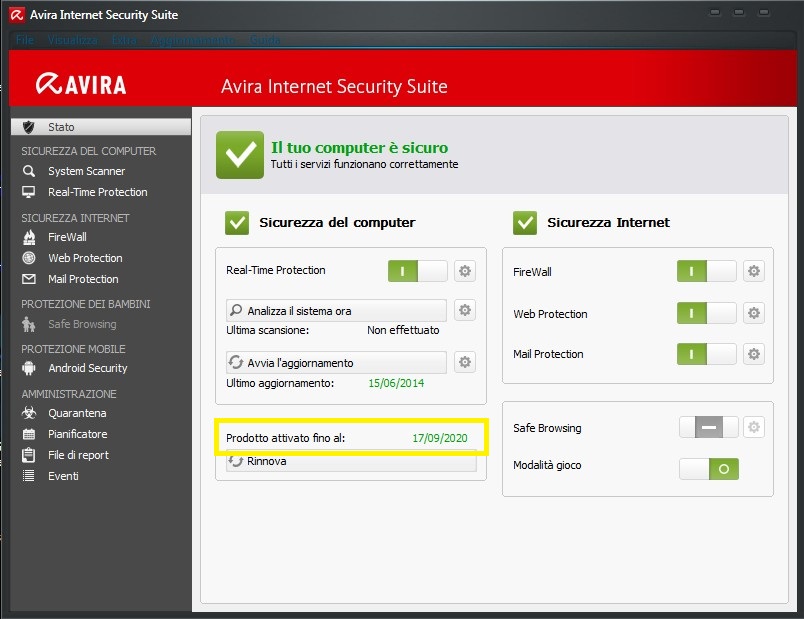Click 'Tutti i servizi funzionano correttamente' text
804x619 pixels.
coord(365,164)
